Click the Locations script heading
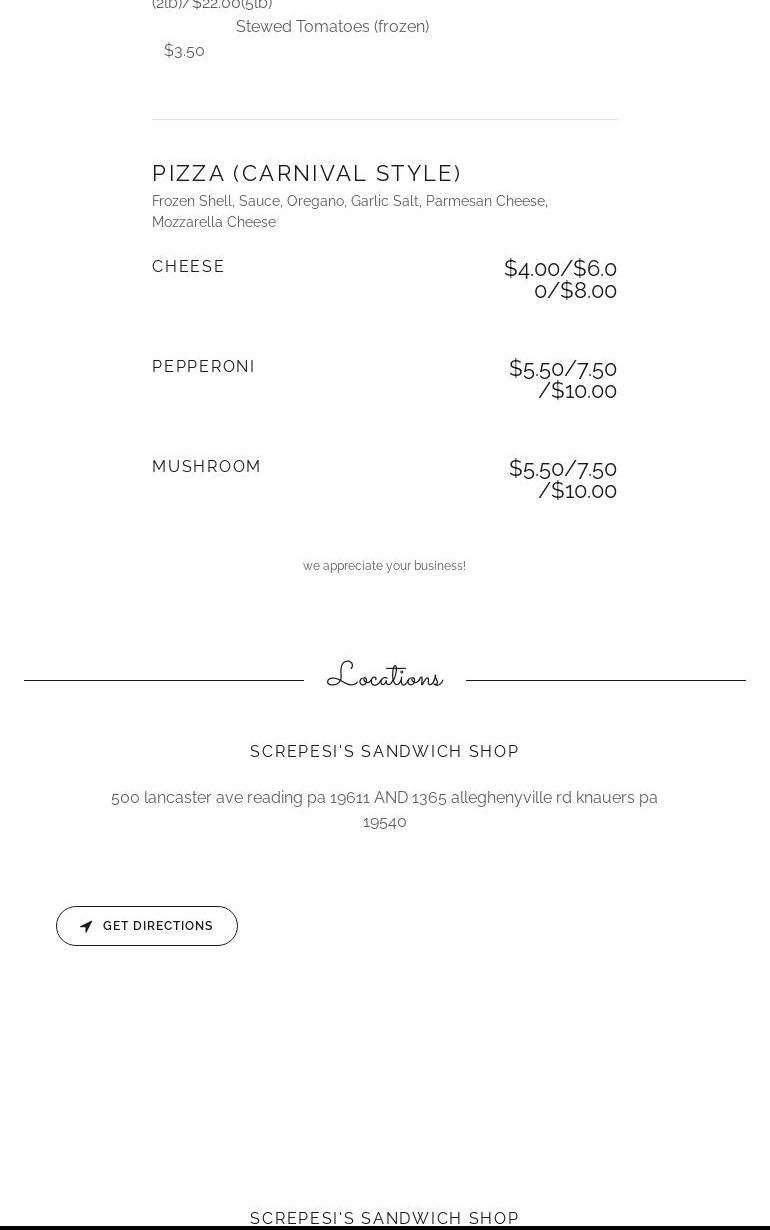770x1230 pixels. (384, 677)
